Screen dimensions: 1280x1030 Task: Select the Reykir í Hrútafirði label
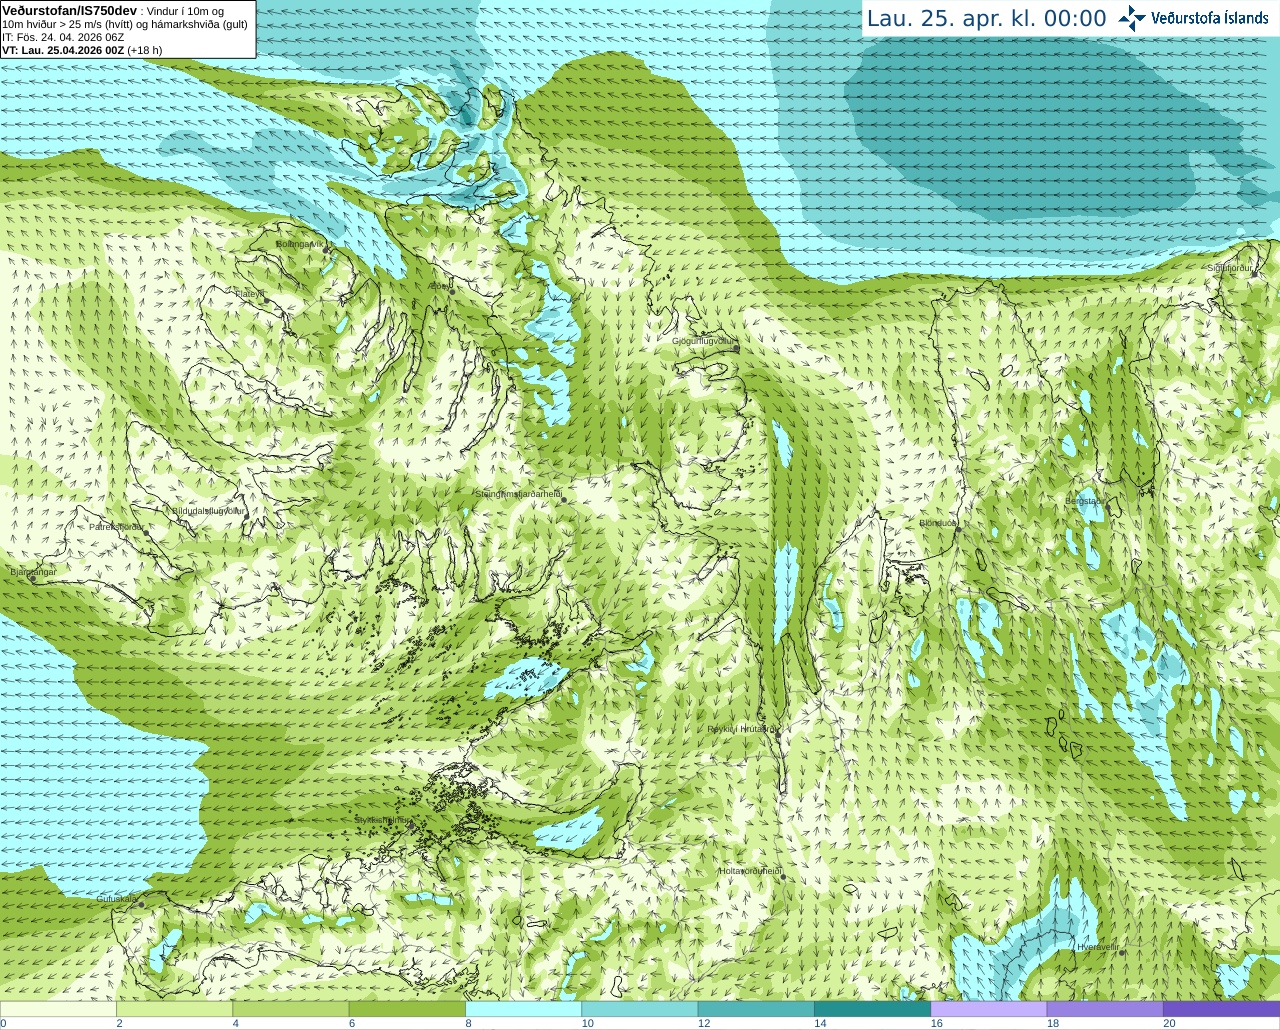(x=741, y=729)
